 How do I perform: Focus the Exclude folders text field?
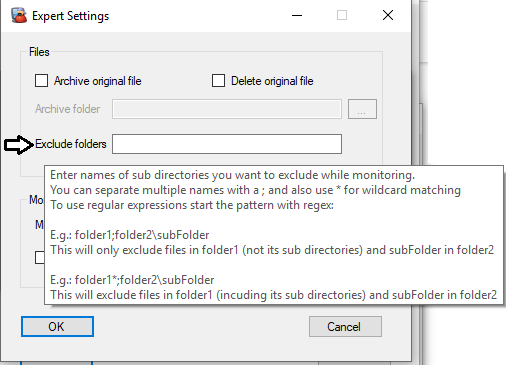coord(227,144)
